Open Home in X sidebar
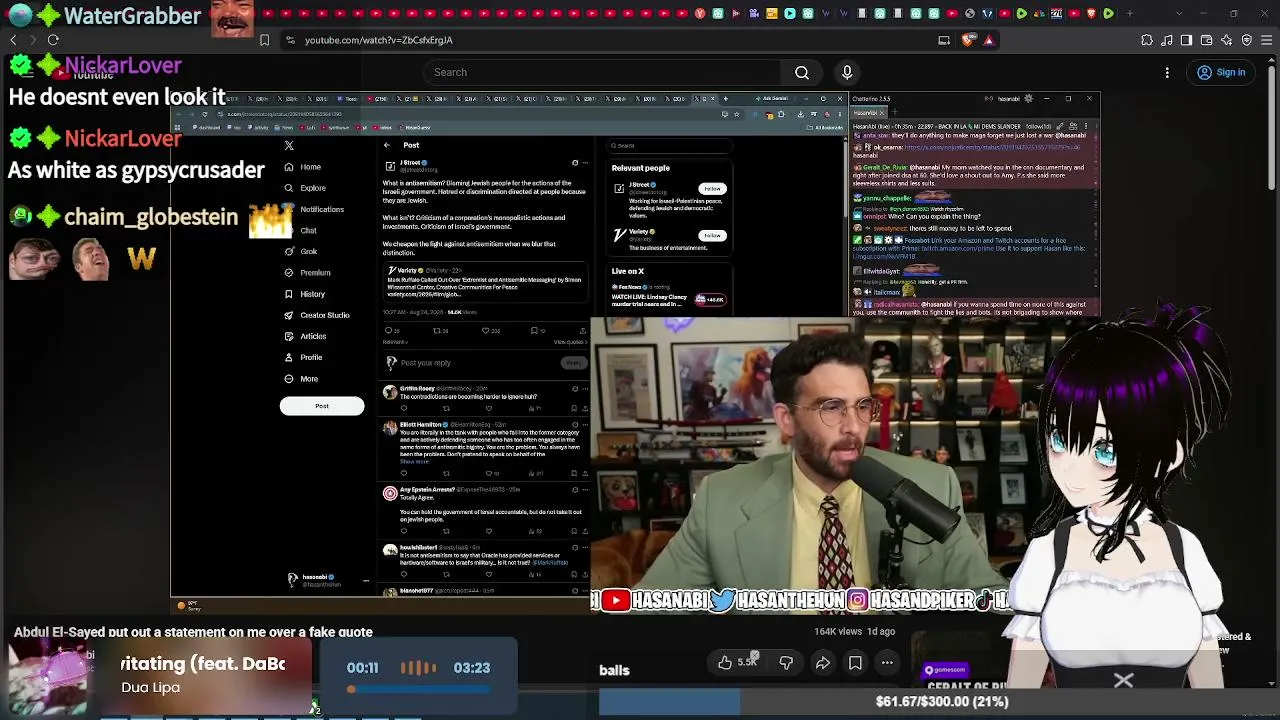This screenshot has width=1280, height=720. pos(302,167)
